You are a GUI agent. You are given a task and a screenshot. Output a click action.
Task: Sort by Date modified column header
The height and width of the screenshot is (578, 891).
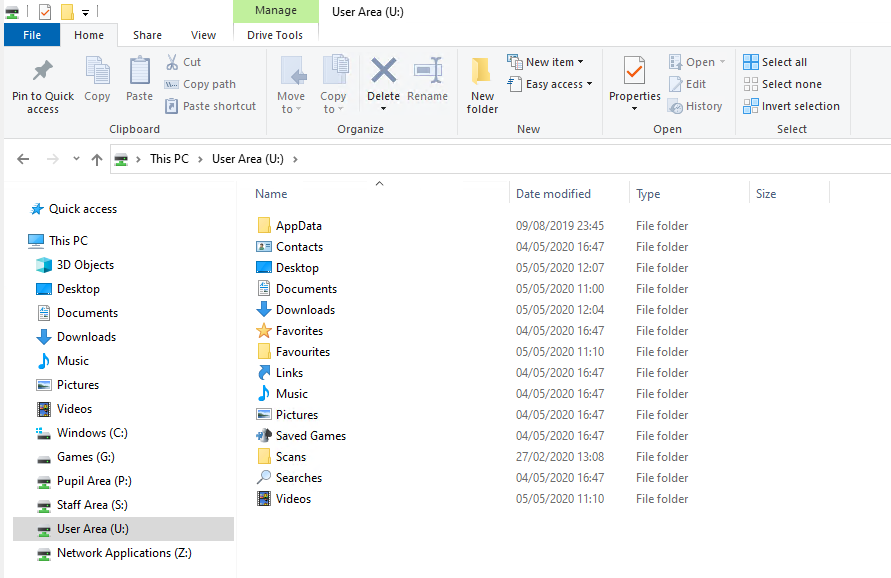pyautogui.click(x=553, y=194)
